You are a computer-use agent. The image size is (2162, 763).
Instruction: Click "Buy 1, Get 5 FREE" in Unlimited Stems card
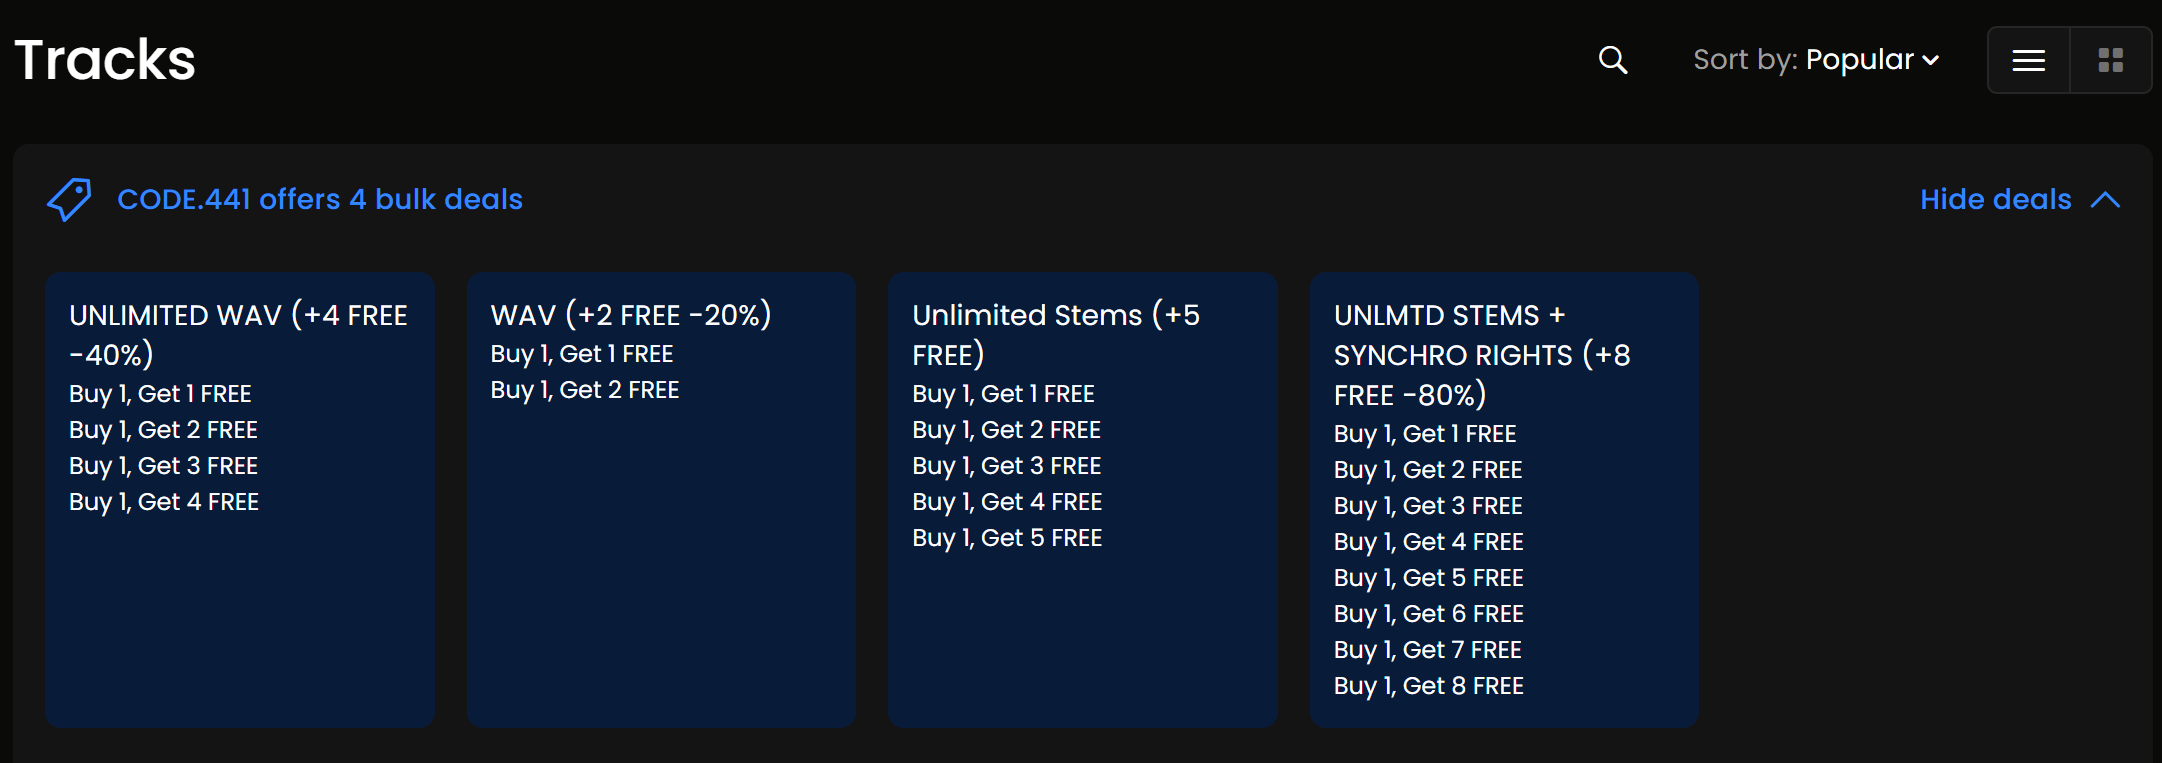pyautogui.click(x=1007, y=538)
